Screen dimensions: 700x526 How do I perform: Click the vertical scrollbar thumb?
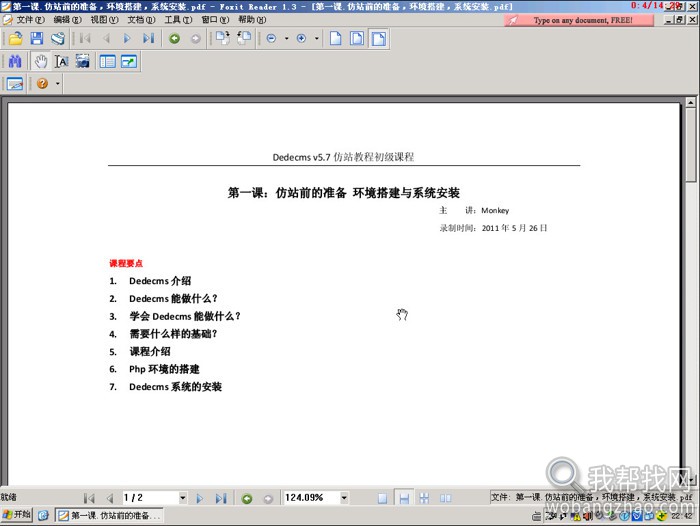(691, 145)
